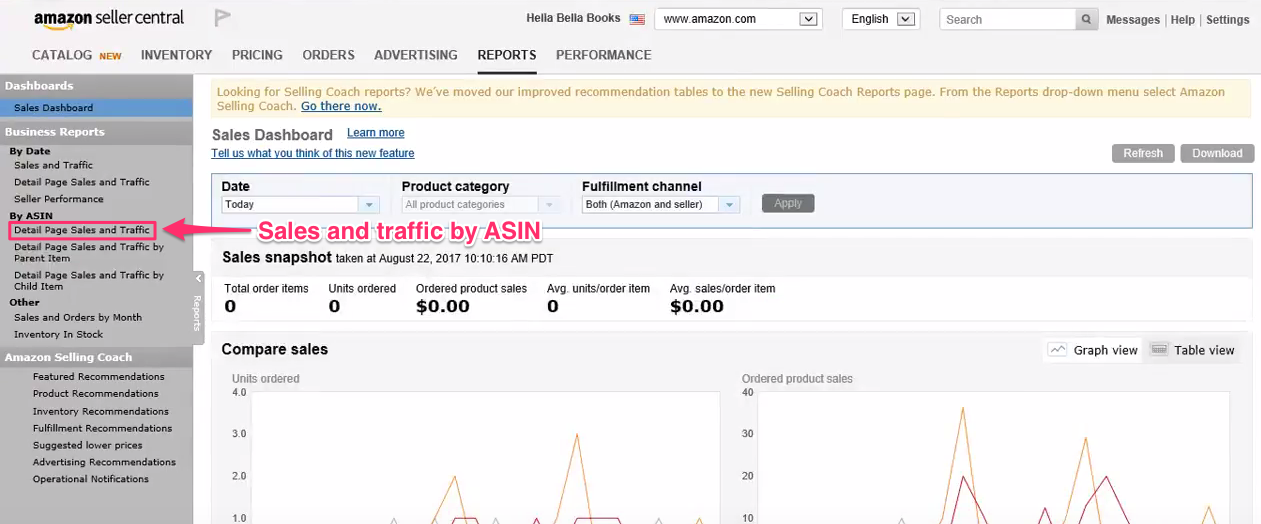Open Detail Page Sales by Child Item
The height and width of the screenshot is (524, 1261).
click(x=89, y=280)
